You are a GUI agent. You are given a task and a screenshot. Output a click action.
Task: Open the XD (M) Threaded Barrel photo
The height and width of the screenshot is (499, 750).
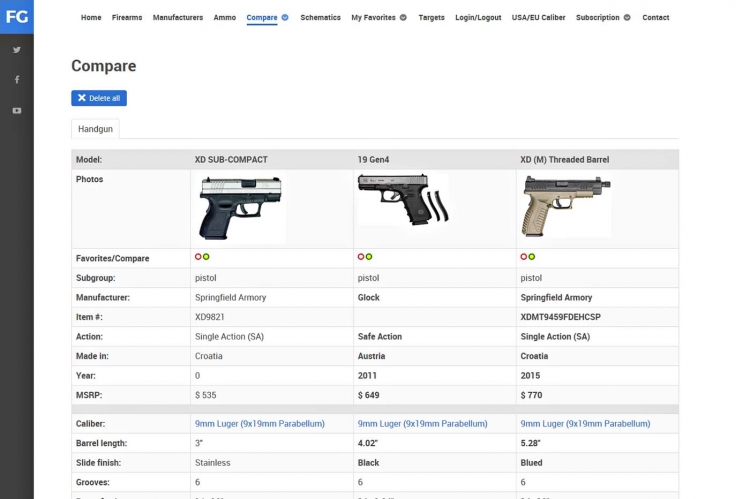point(566,206)
